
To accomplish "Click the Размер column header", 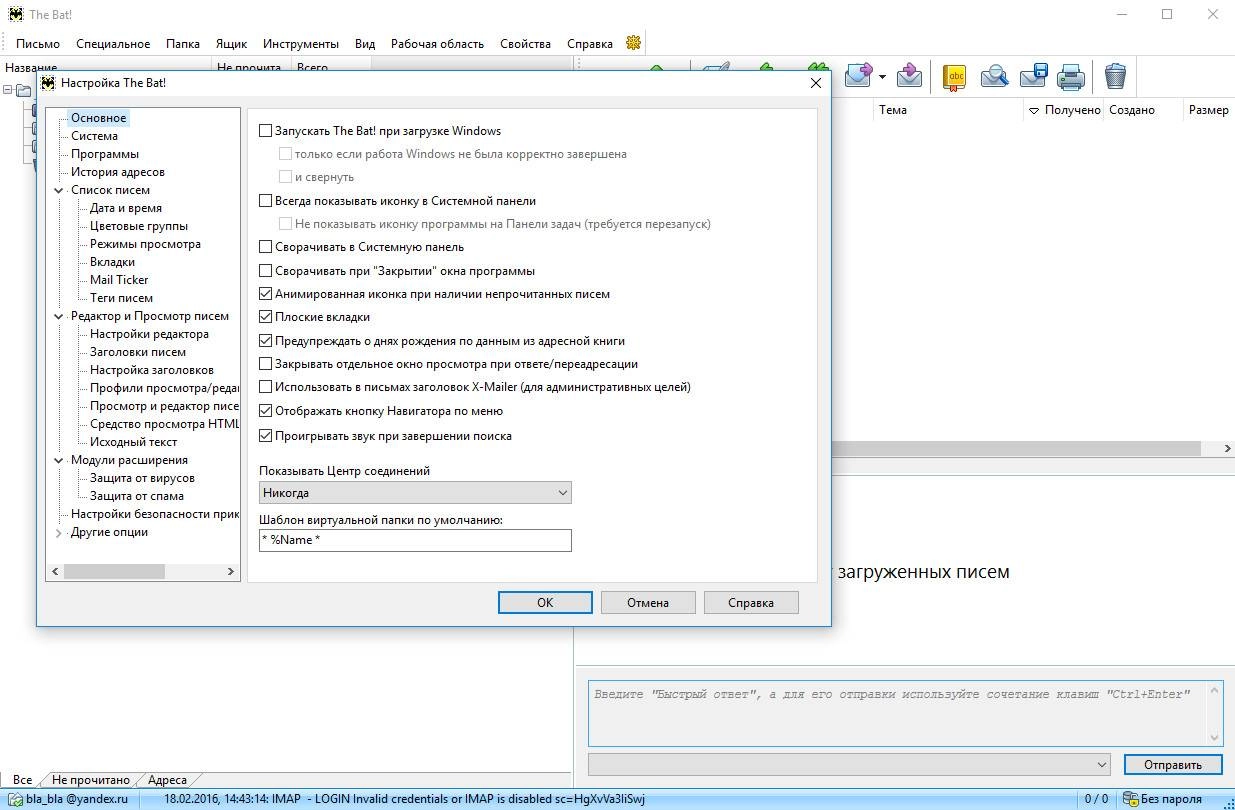I will pyautogui.click(x=1209, y=110).
